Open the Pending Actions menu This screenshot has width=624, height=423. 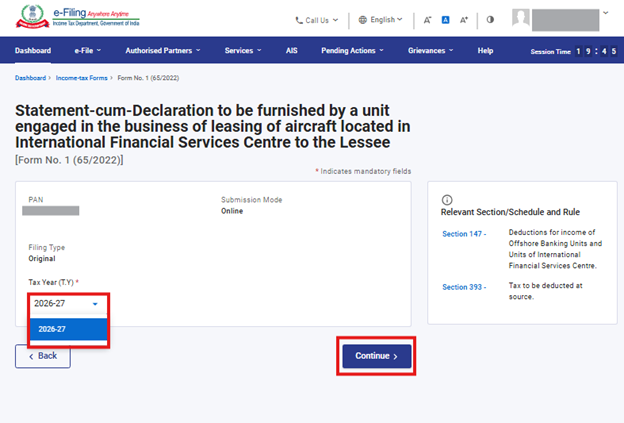coord(352,50)
